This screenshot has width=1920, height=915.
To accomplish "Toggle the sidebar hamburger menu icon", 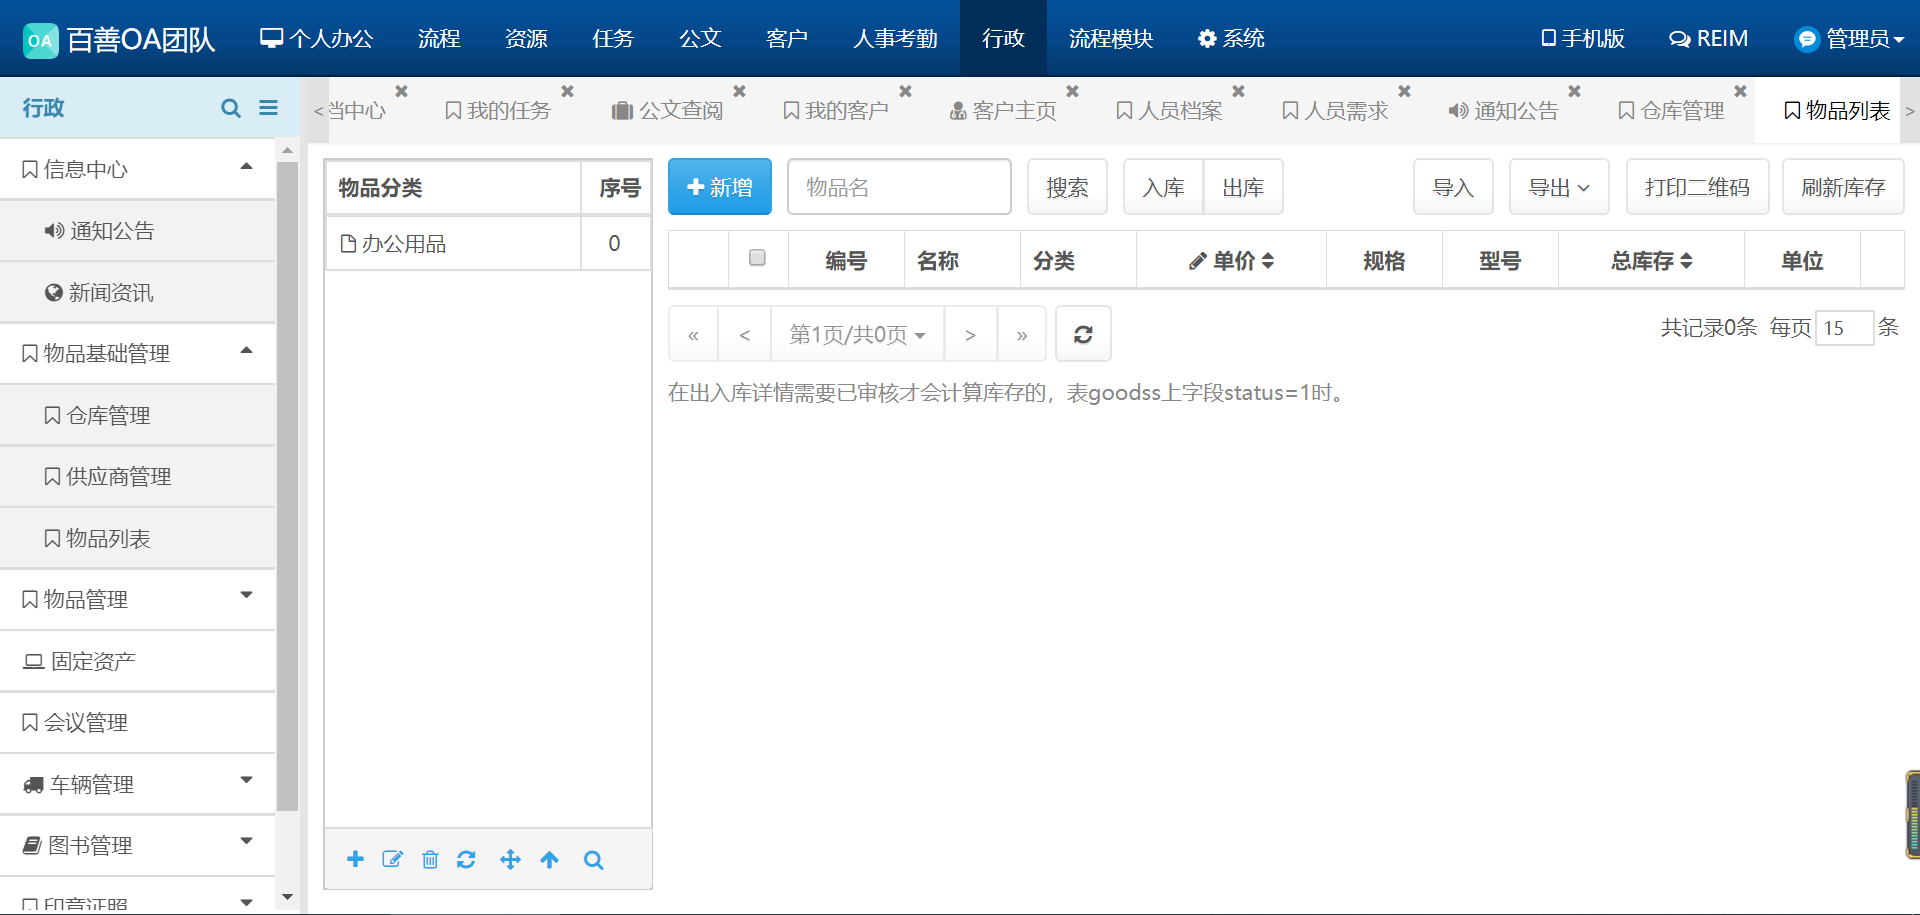I will 268,108.
